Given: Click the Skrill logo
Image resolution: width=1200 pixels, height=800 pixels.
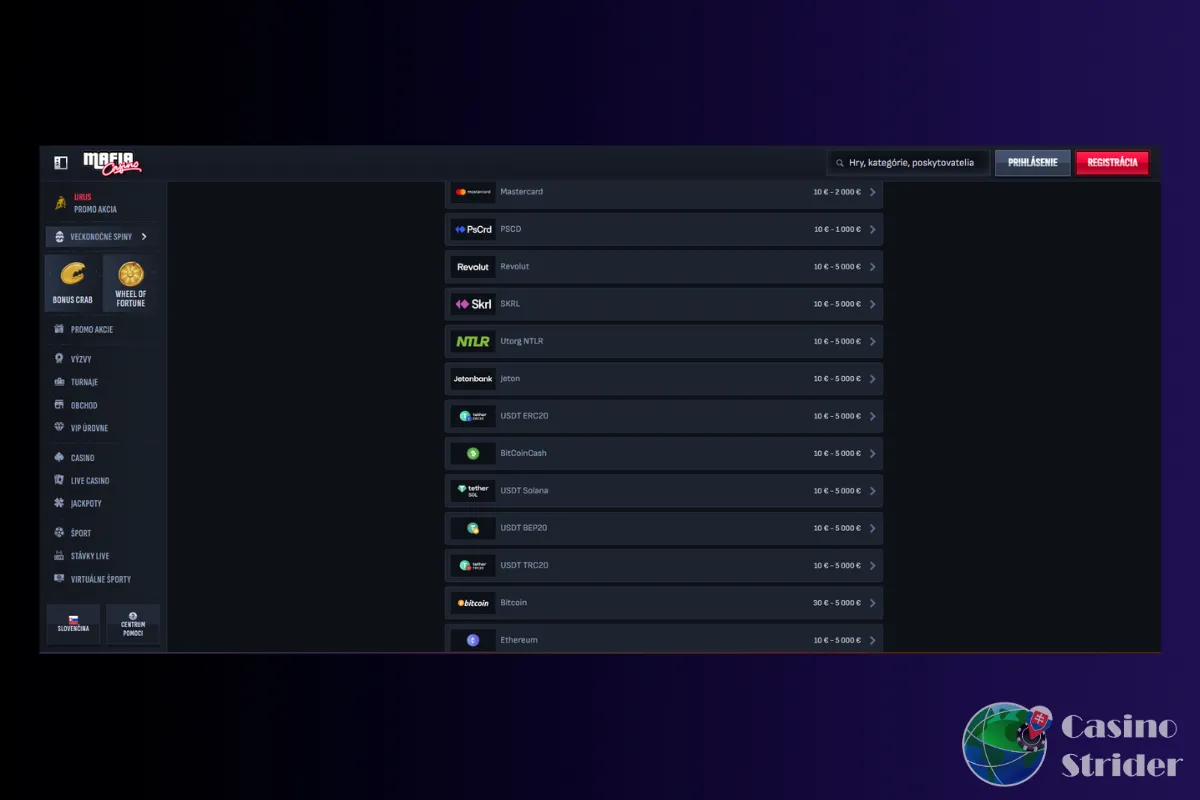Looking at the screenshot, I should pos(473,304).
